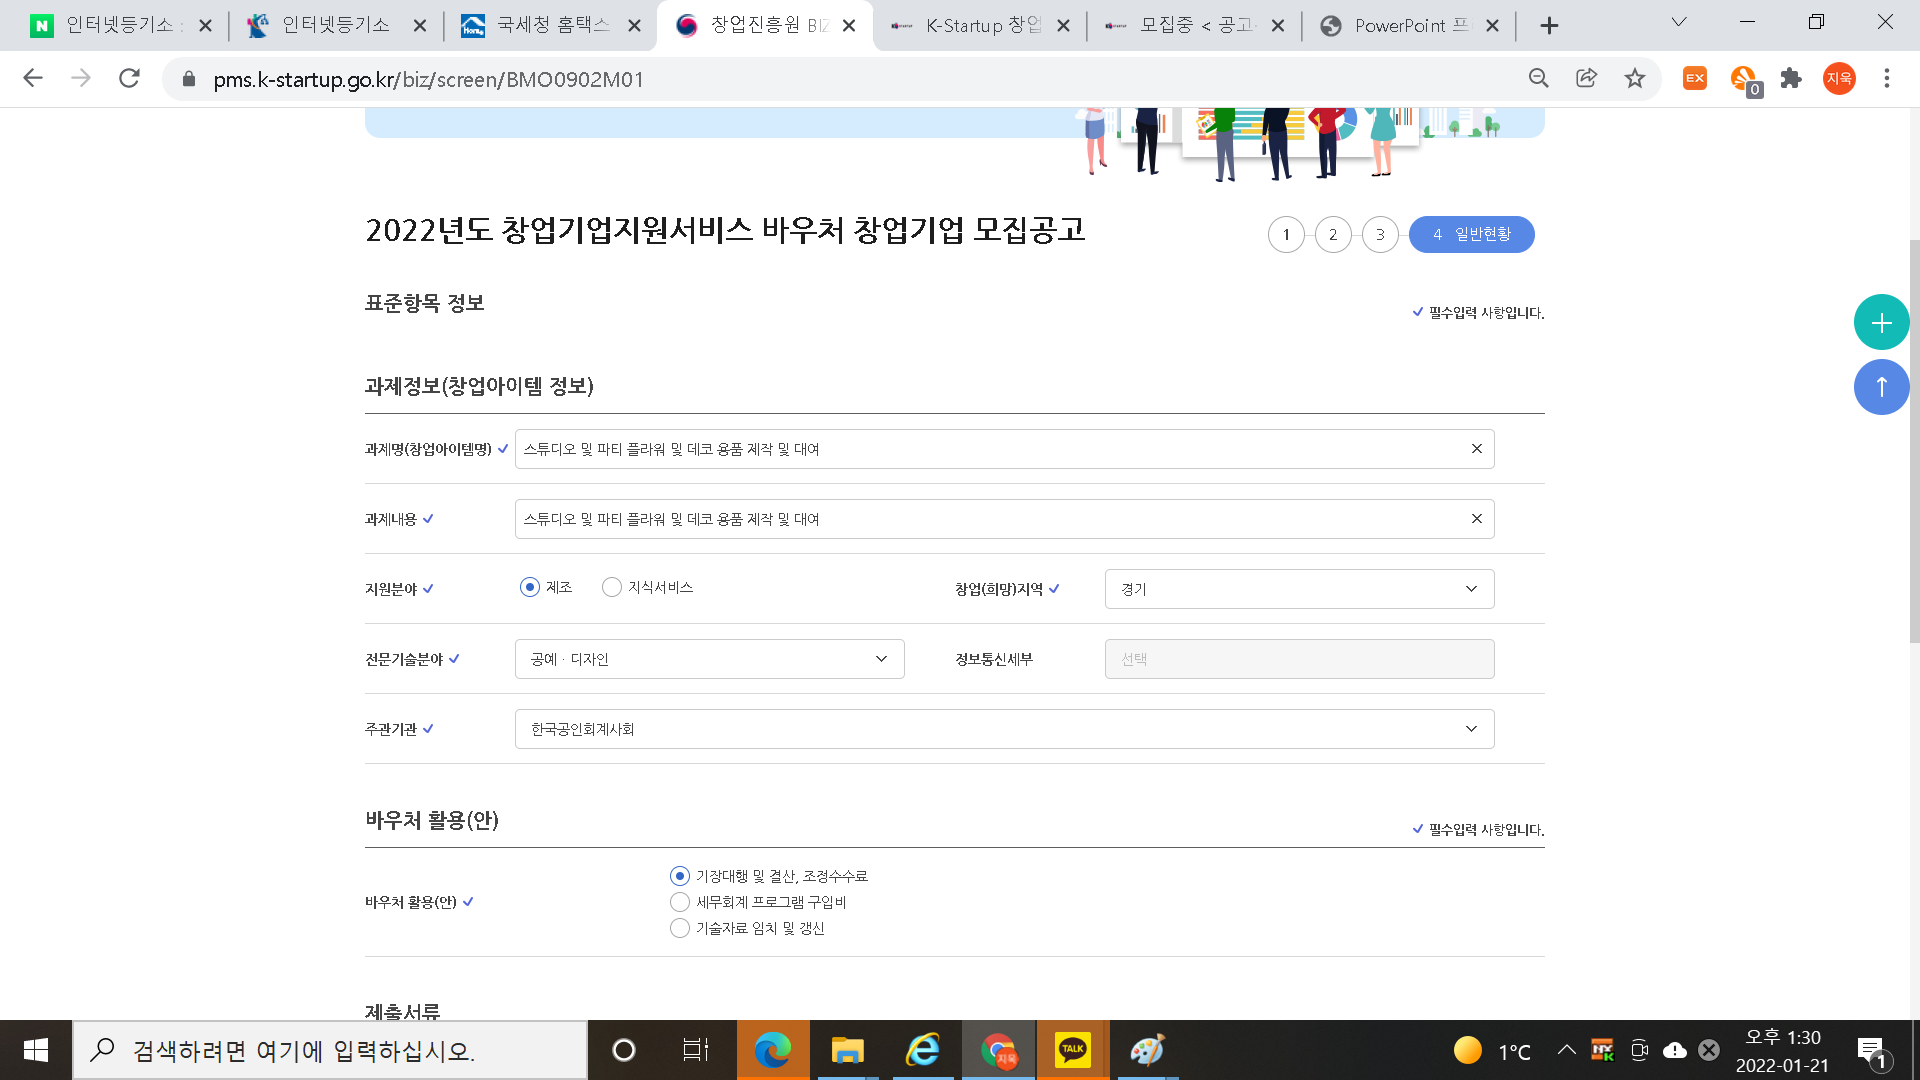Select 제조 radio button

click(x=530, y=587)
